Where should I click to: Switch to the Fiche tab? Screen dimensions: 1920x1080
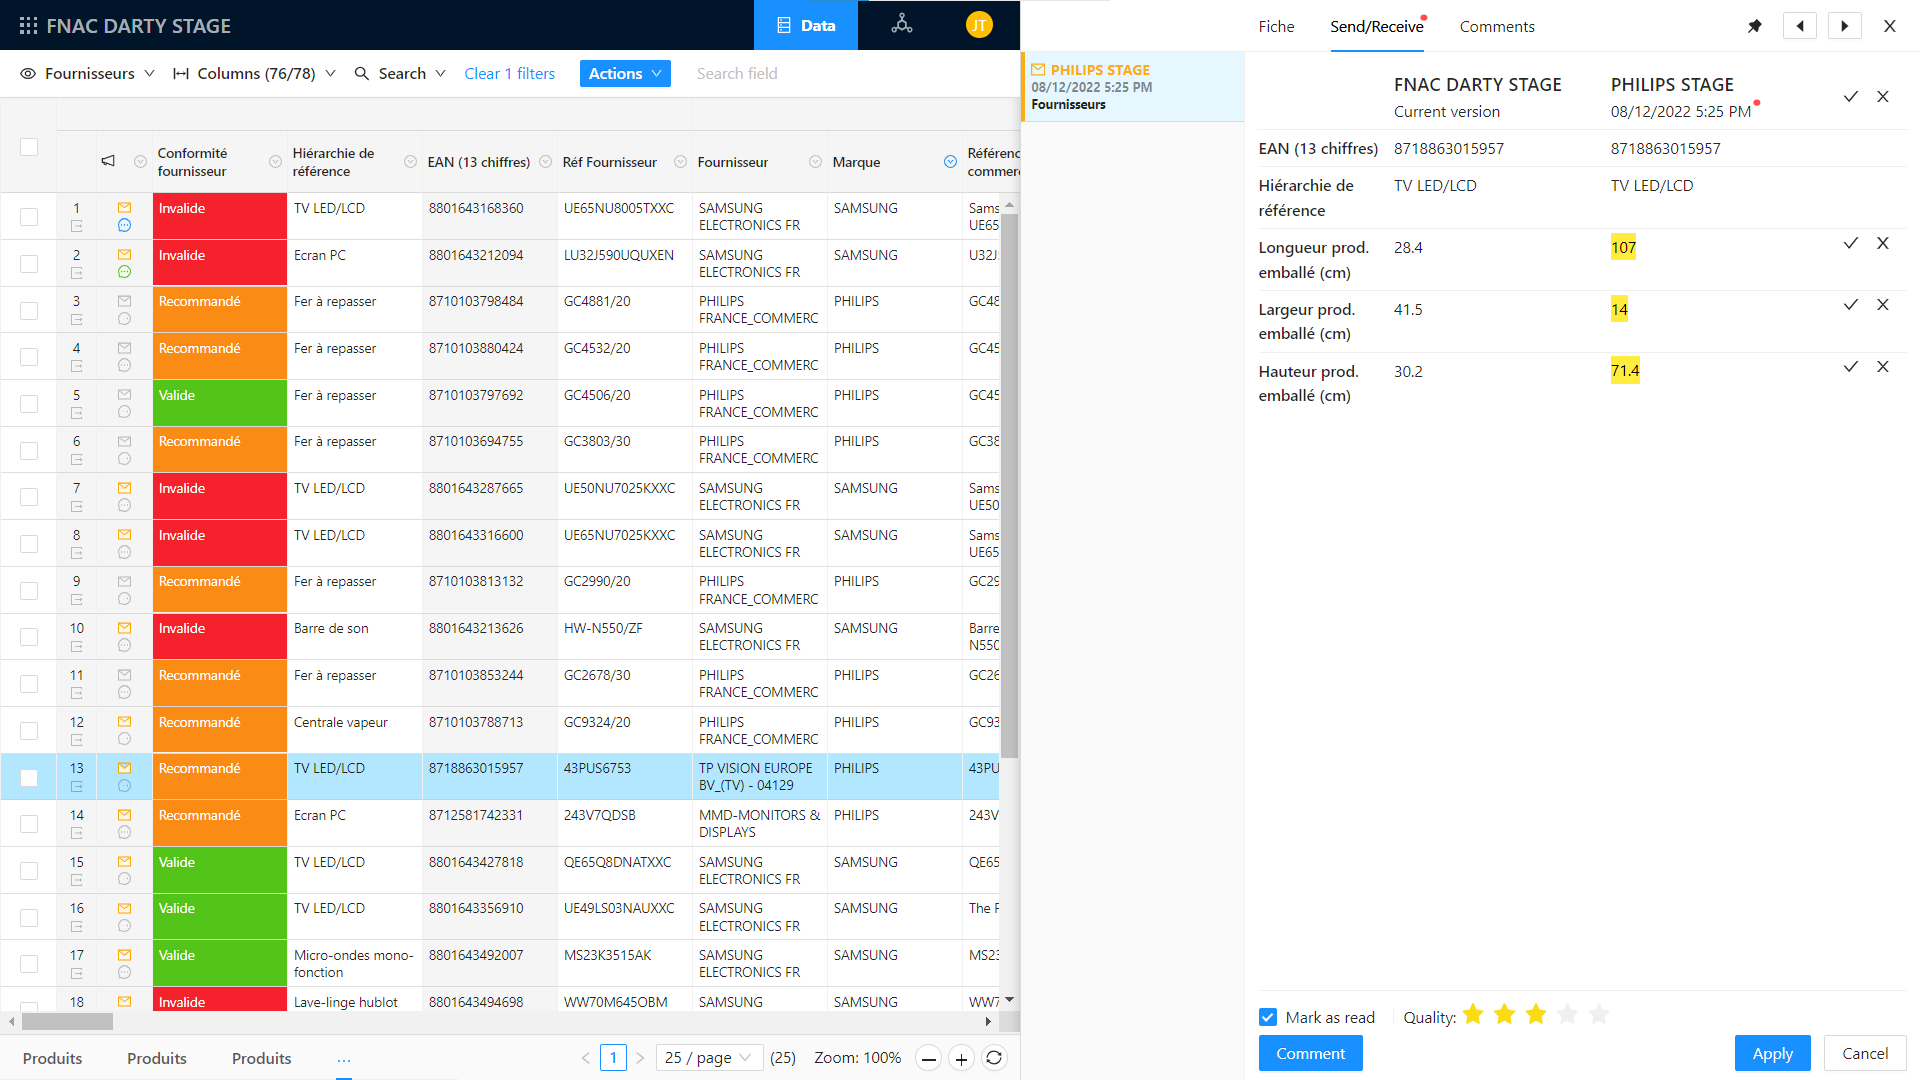(1276, 26)
